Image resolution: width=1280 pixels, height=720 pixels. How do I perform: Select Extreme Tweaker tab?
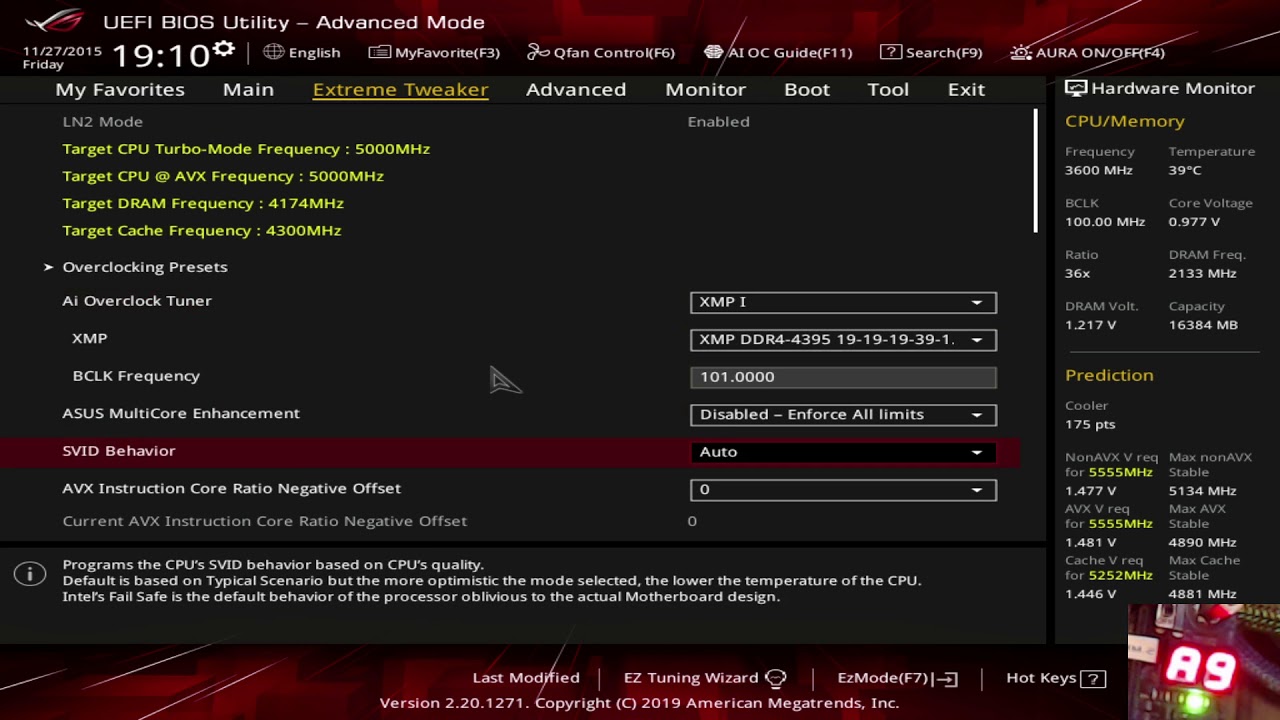point(400,89)
